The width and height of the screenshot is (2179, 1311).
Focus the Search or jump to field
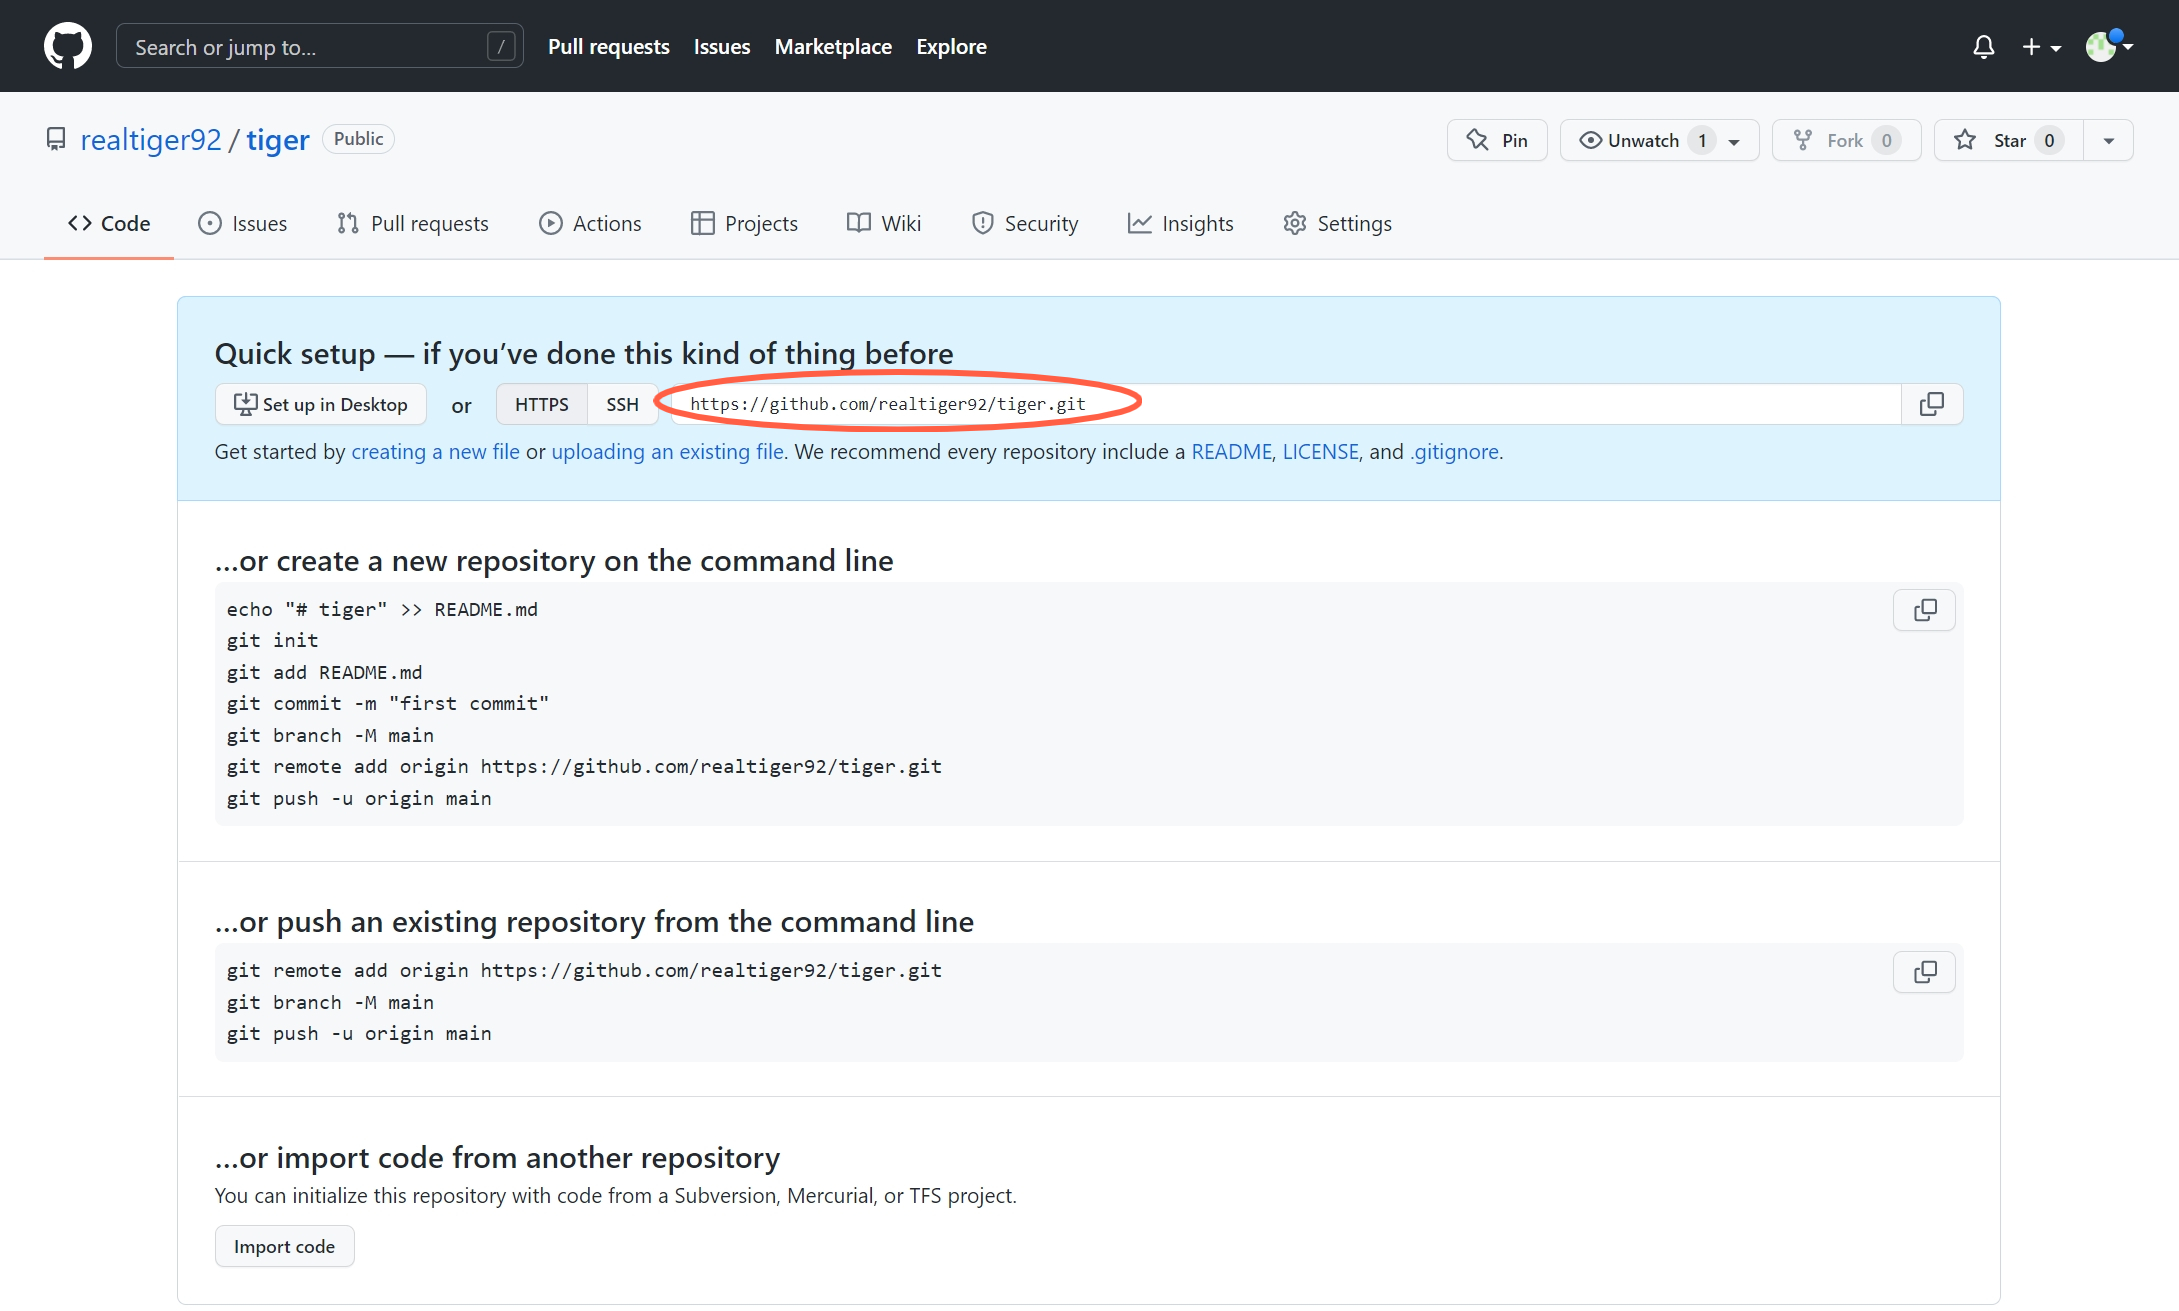click(320, 46)
